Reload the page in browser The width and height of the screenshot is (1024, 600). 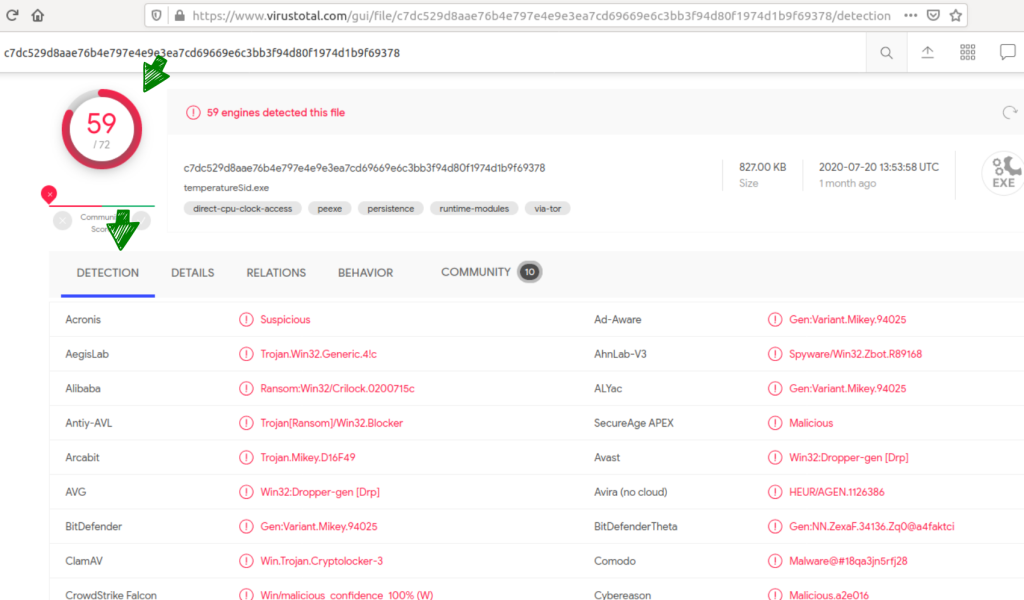pyautogui.click(x=11, y=16)
